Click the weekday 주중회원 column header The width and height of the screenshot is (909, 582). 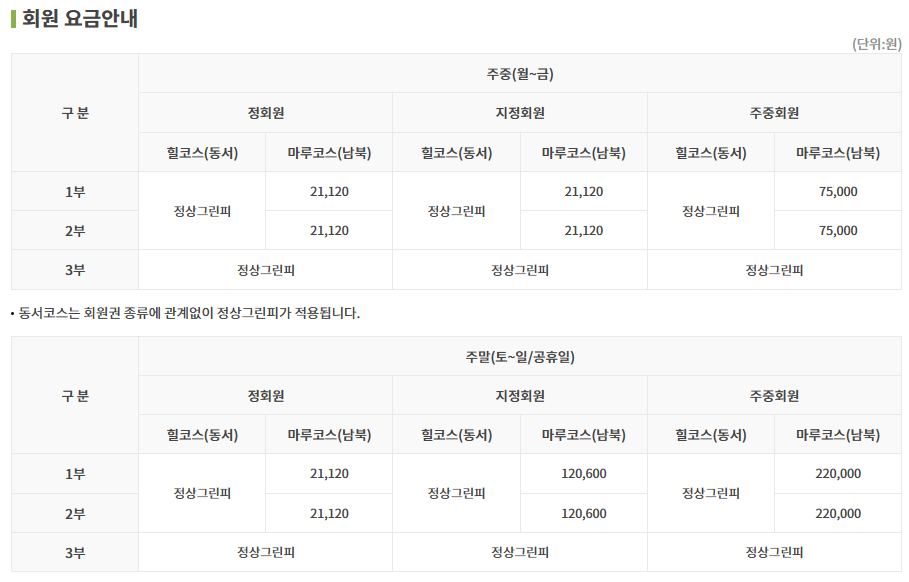click(775, 113)
